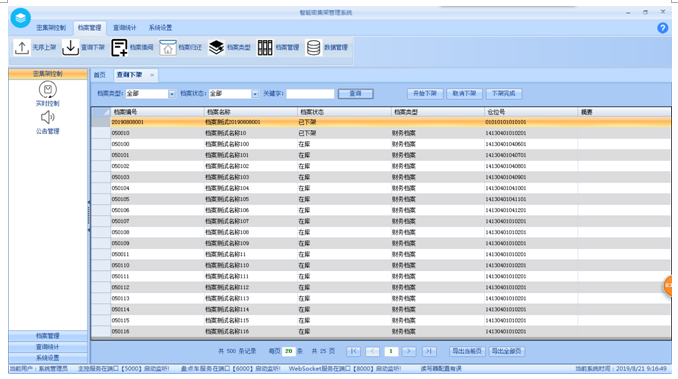Expand the 查询统计 sidebar section
This screenshot has width=678, height=379.
pyautogui.click(x=48, y=347)
